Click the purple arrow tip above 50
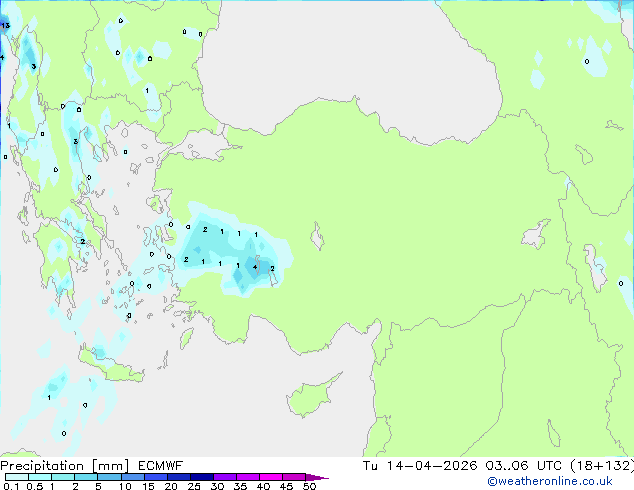This screenshot has width=634, height=490. 317,477
